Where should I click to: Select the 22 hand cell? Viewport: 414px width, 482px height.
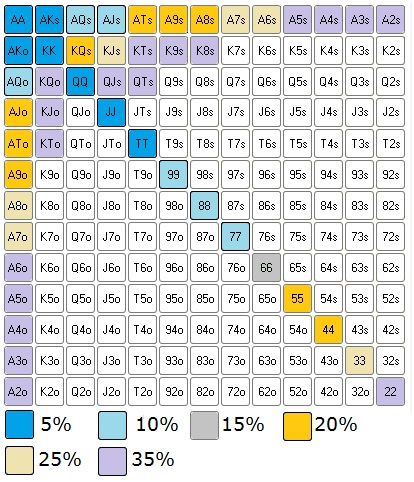[390, 391]
